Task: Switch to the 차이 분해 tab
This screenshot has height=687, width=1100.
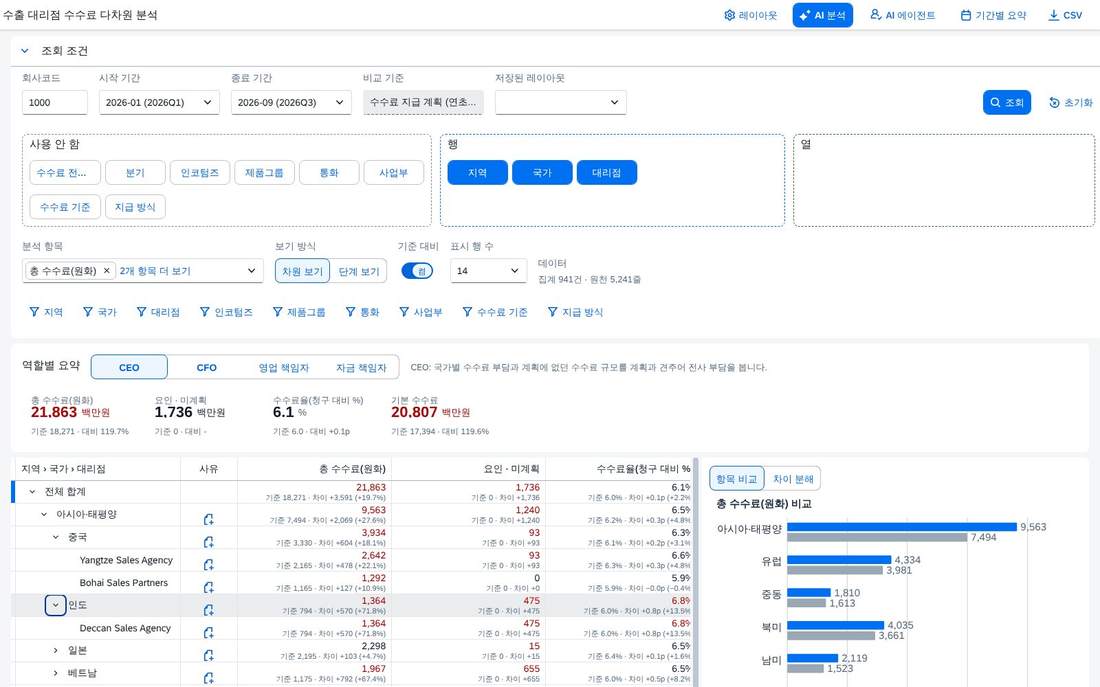Action: coord(793,479)
